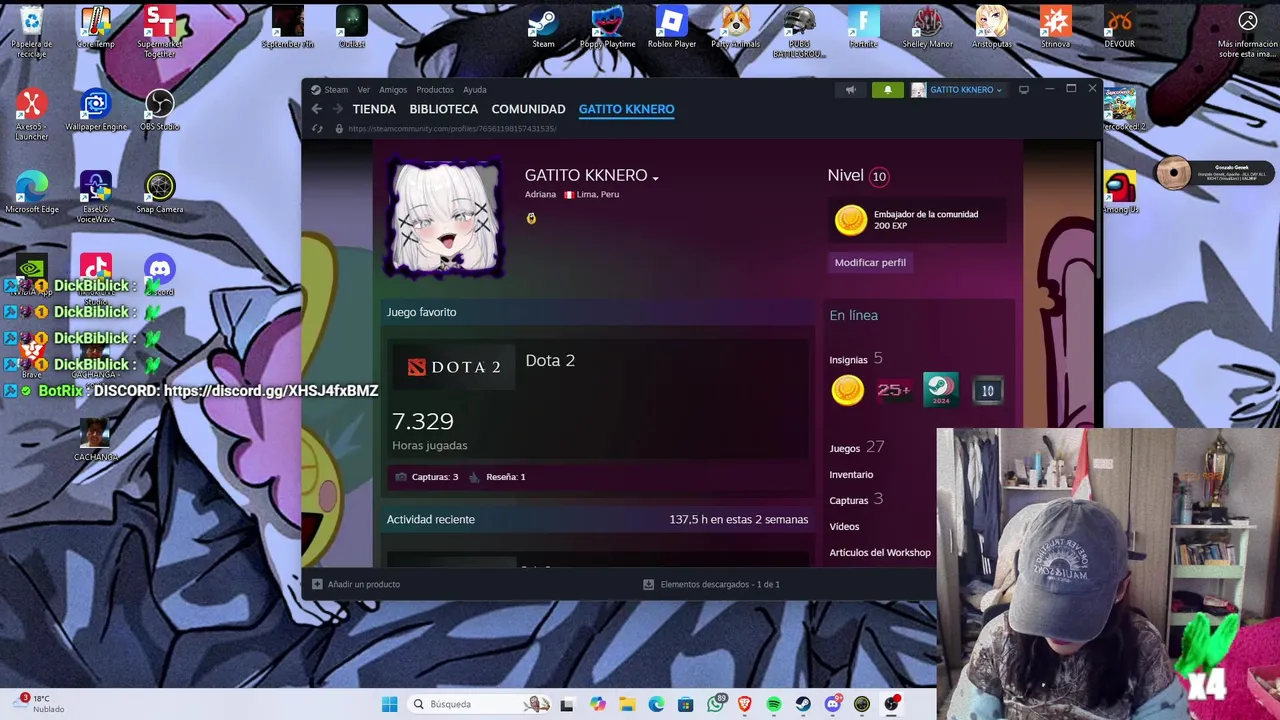Click the taskbar Búsqueda search box
Image resolution: width=1280 pixels, height=720 pixels.
click(481, 704)
